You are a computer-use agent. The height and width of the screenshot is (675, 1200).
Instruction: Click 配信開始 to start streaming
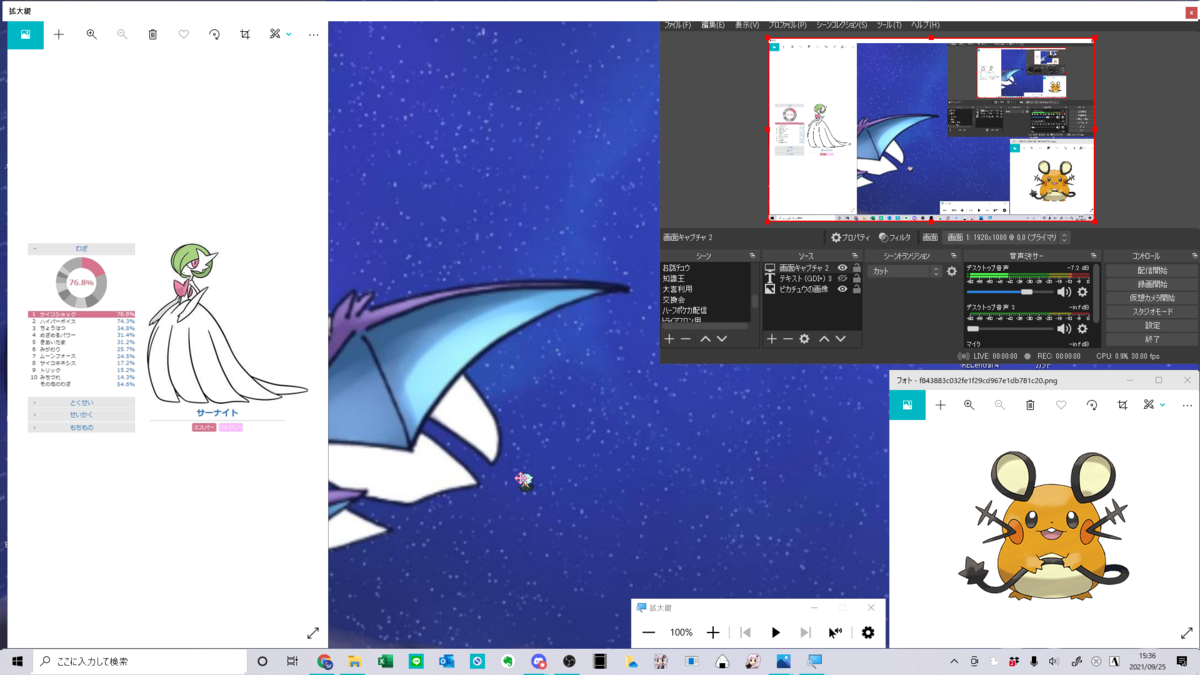[x=1152, y=271]
